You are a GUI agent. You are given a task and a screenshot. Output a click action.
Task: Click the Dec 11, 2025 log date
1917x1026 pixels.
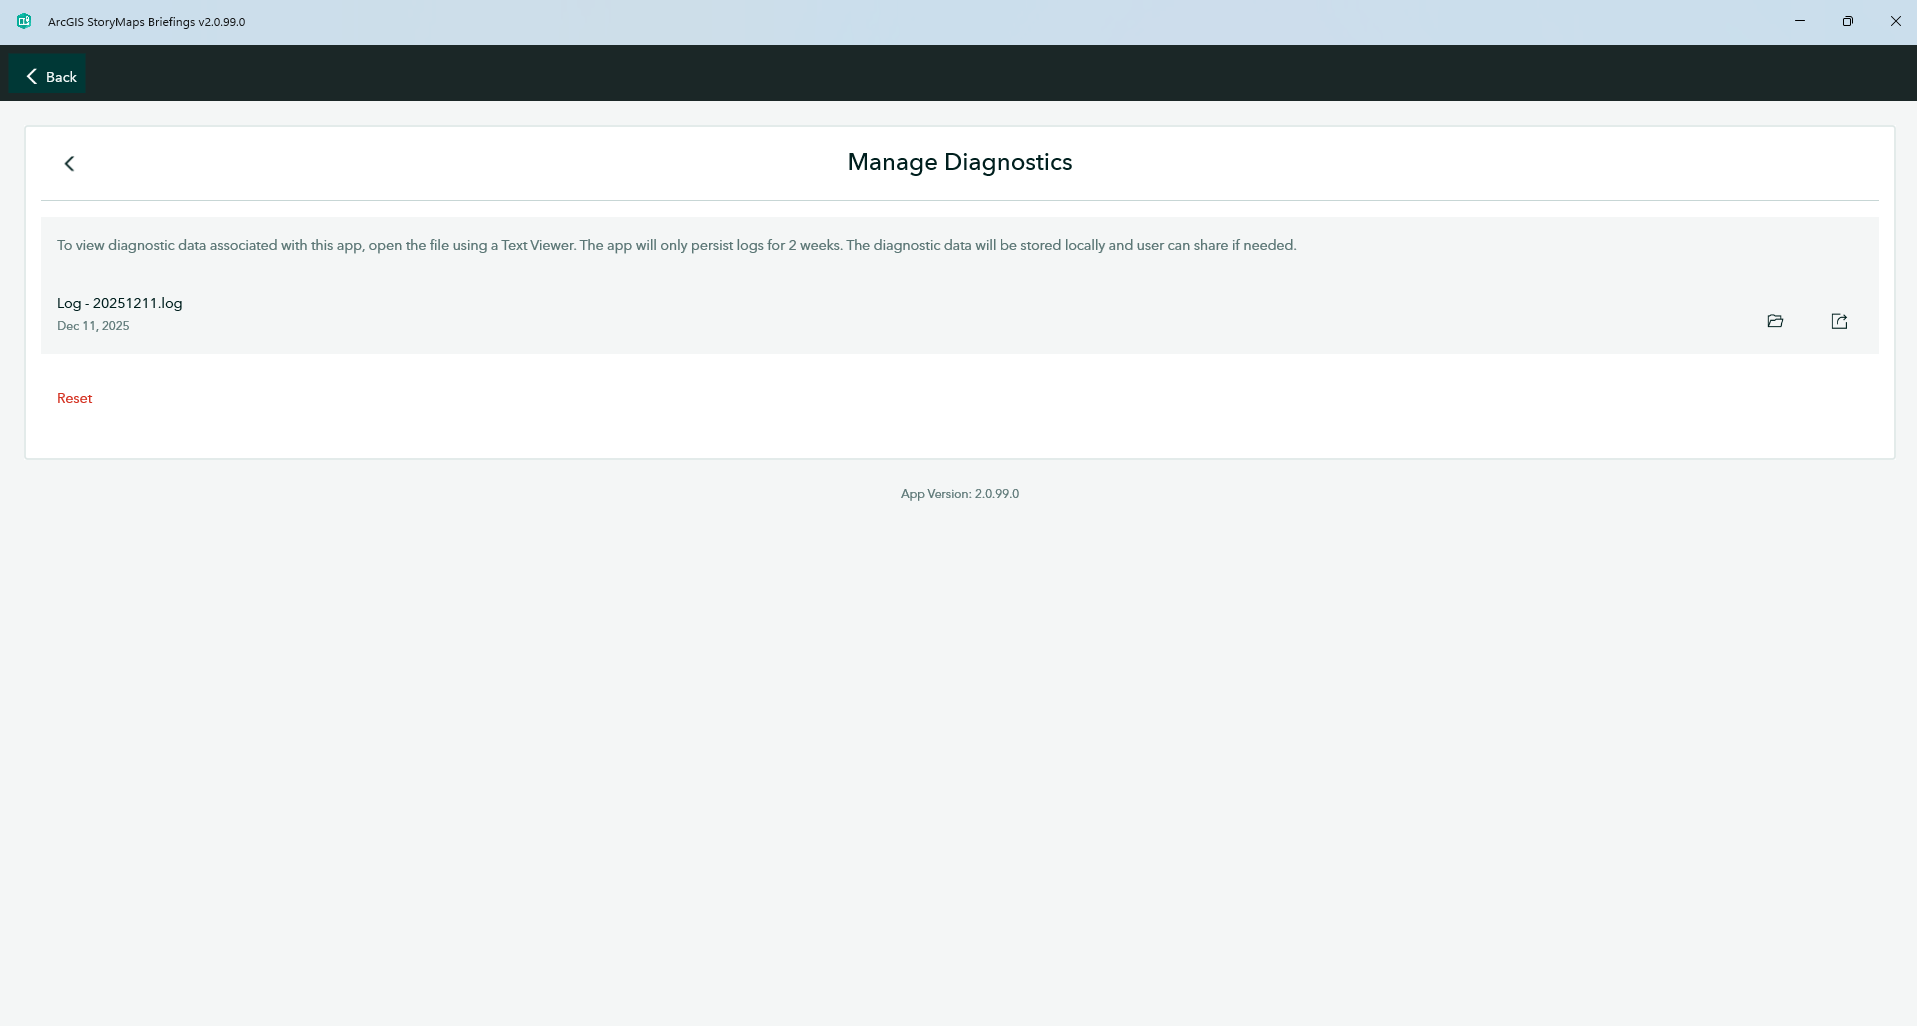click(x=93, y=326)
